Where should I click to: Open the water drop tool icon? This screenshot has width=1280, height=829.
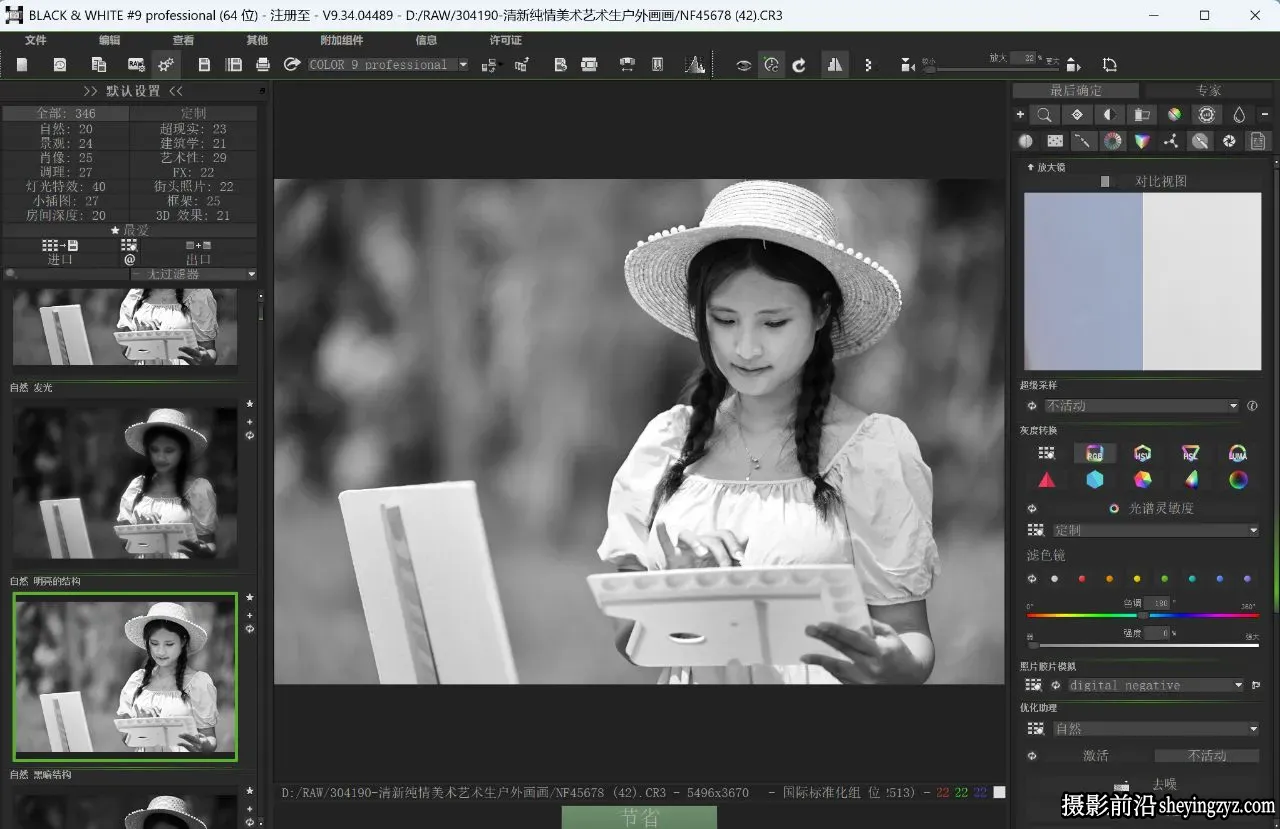(x=1239, y=115)
